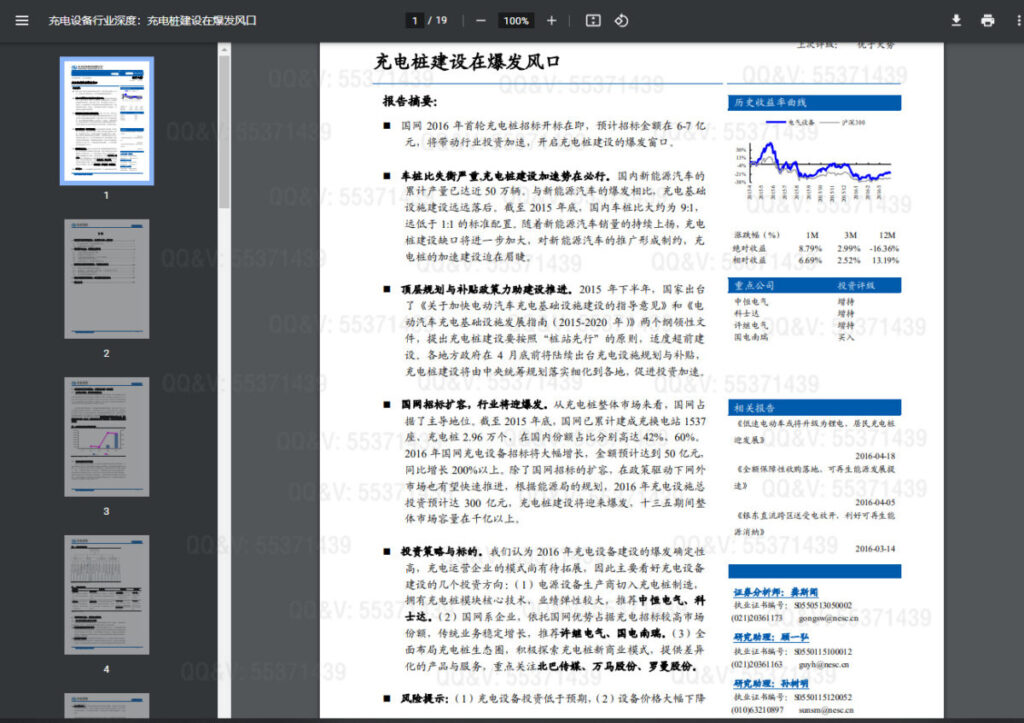Toggle the sidebar hamburger menu

click(x=22, y=20)
